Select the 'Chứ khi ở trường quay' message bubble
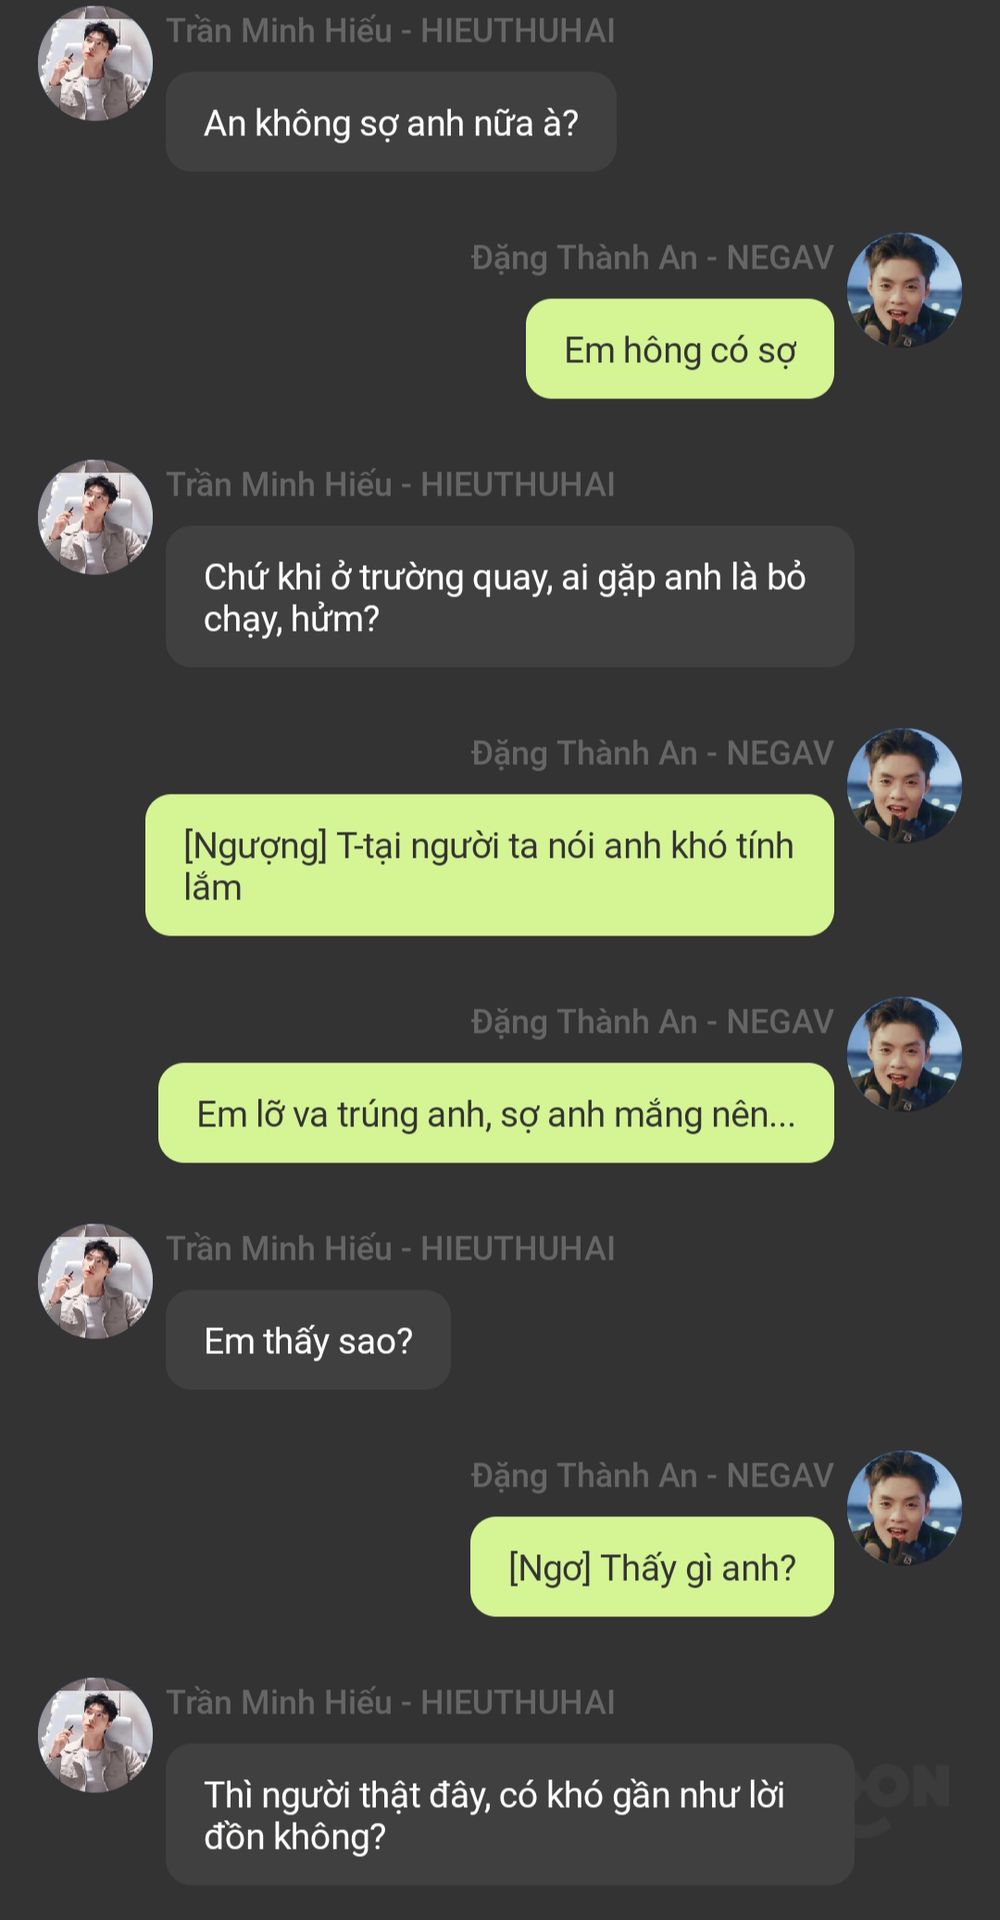This screenshot has height=1920, width=1000. coord(510,597)
